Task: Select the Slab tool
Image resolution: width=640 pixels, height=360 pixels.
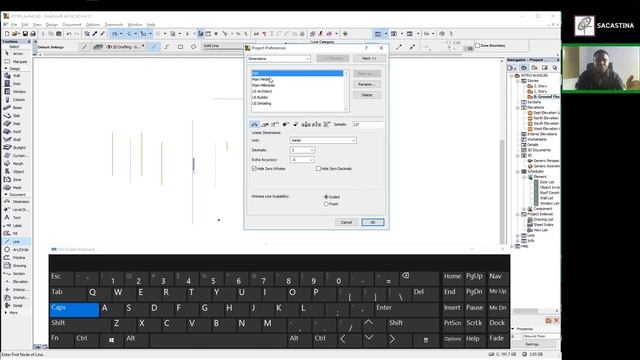Action: (x=16, y=116)
